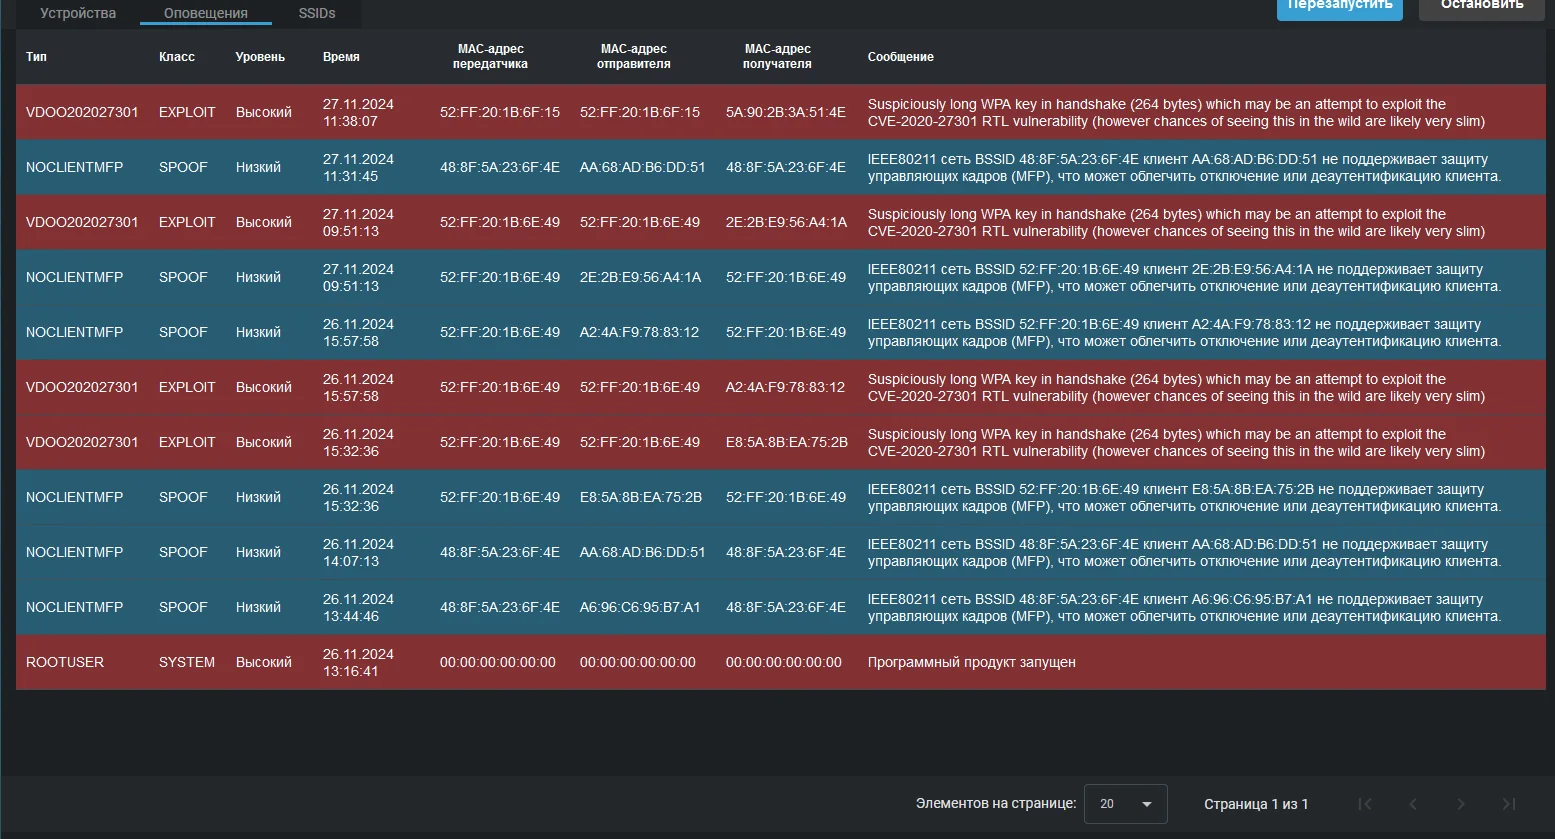The height and width of the screenshot is (839, 1555).
Task: Click the Перезапустить button
Action: tap(1339, 8)
